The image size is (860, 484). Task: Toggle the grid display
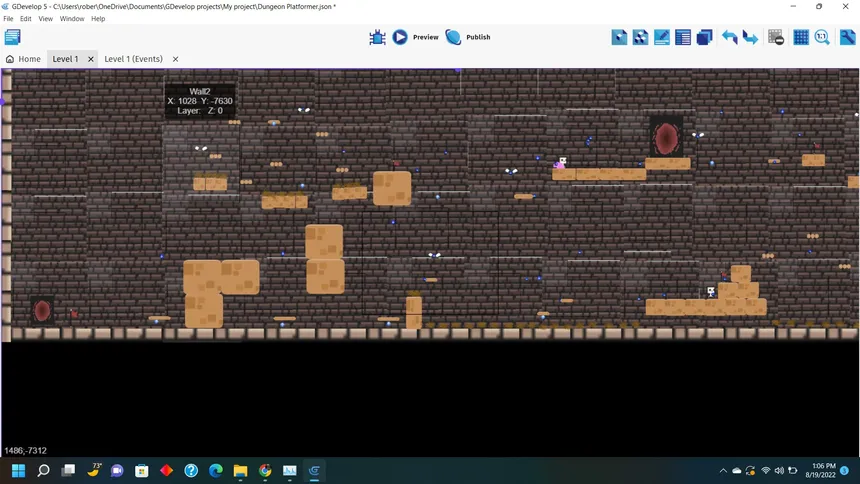801,37
